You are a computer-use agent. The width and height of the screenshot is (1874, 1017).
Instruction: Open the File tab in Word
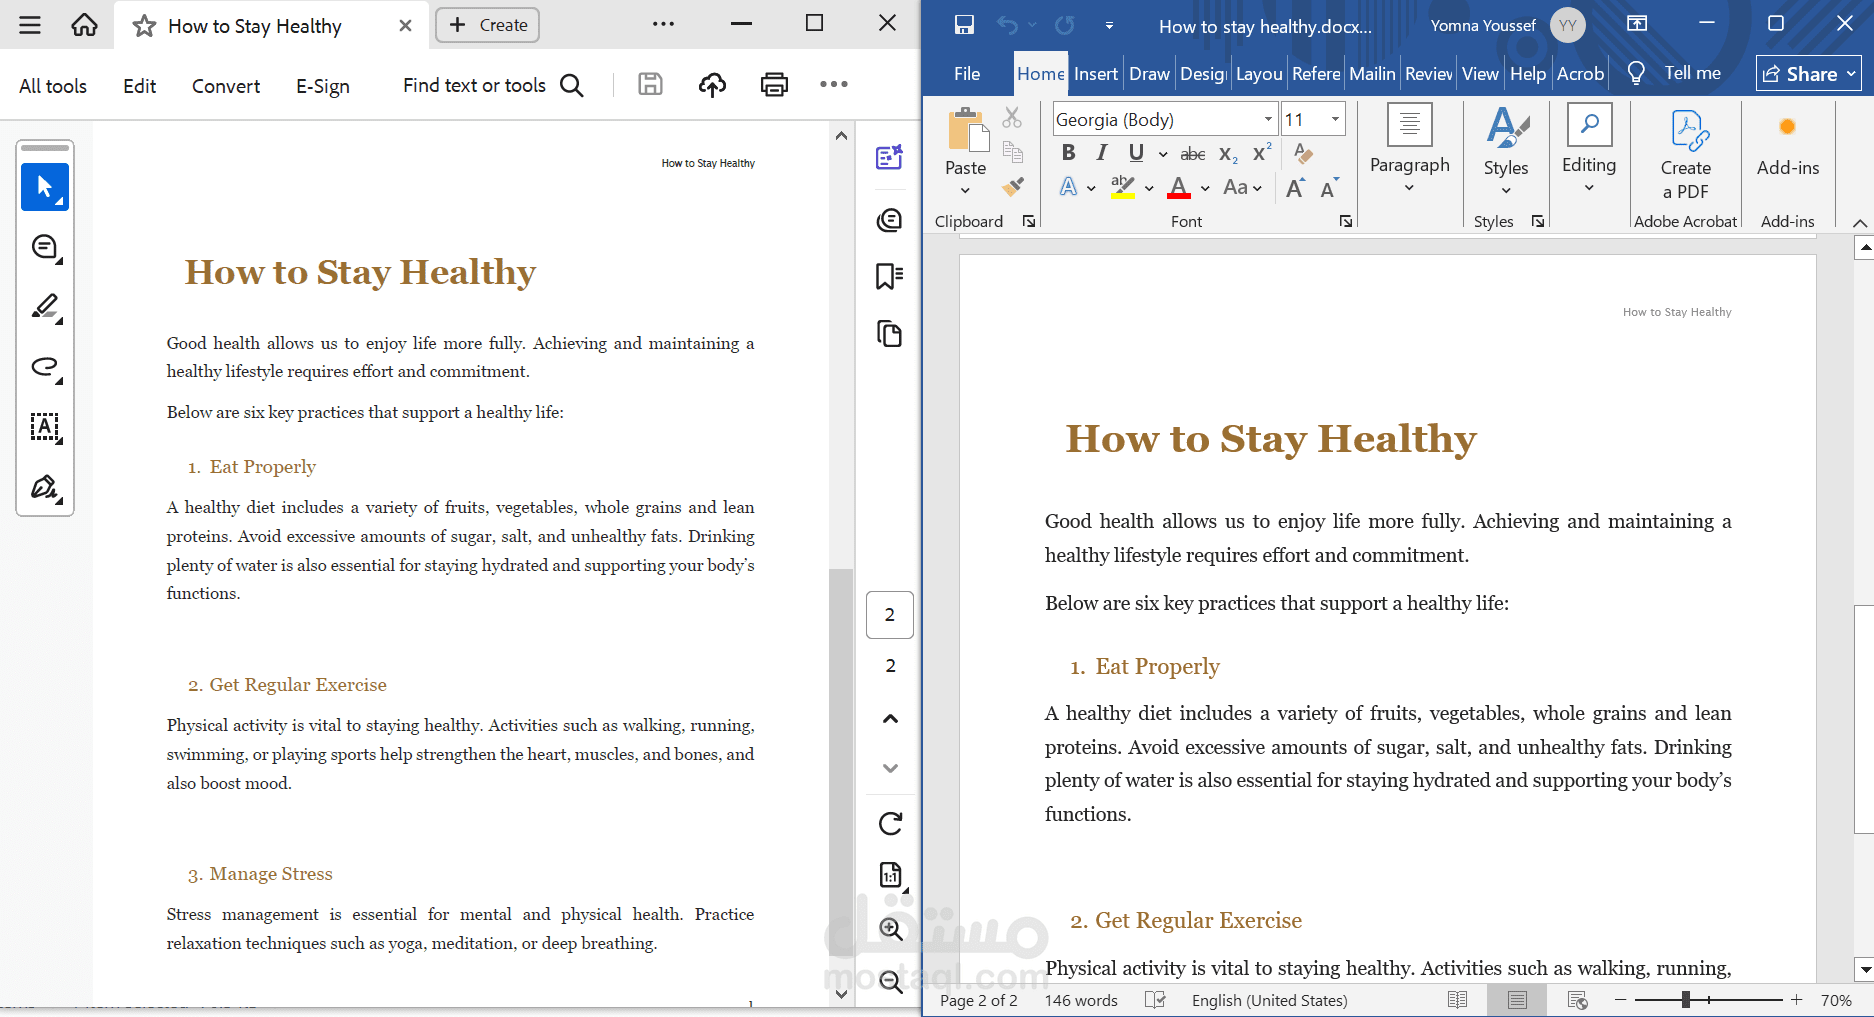click(x=967, y=74)
